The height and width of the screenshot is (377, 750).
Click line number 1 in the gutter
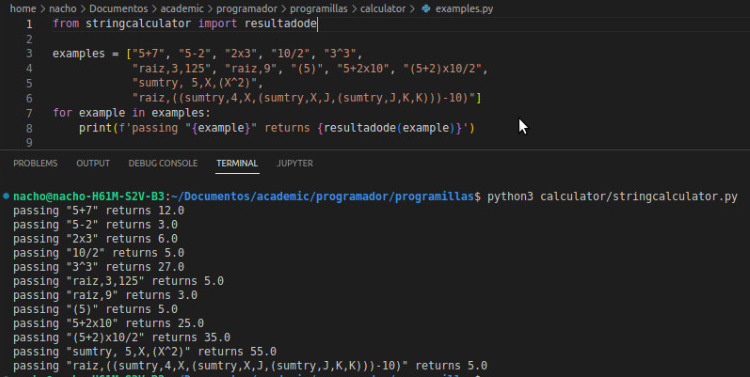pos(29,24)
